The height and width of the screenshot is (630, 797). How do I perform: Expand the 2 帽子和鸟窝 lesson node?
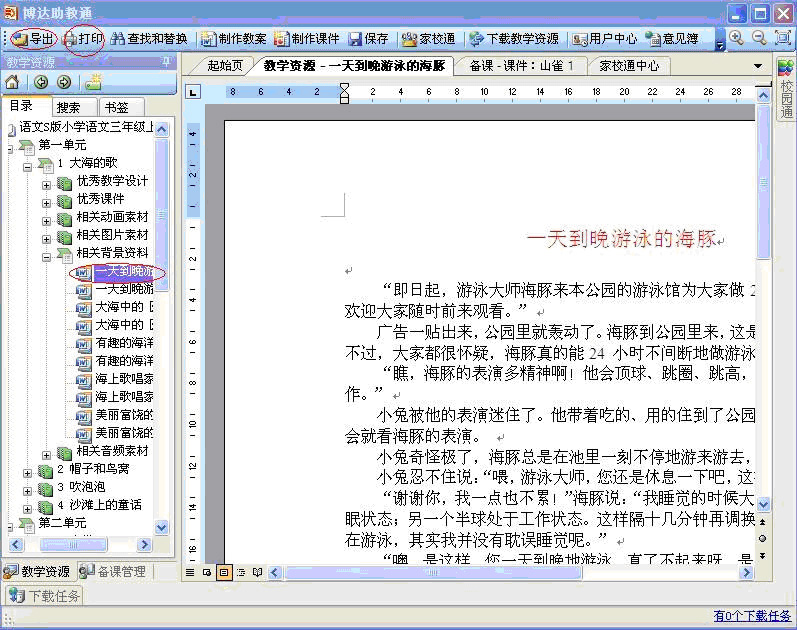[x=28, y=469]
